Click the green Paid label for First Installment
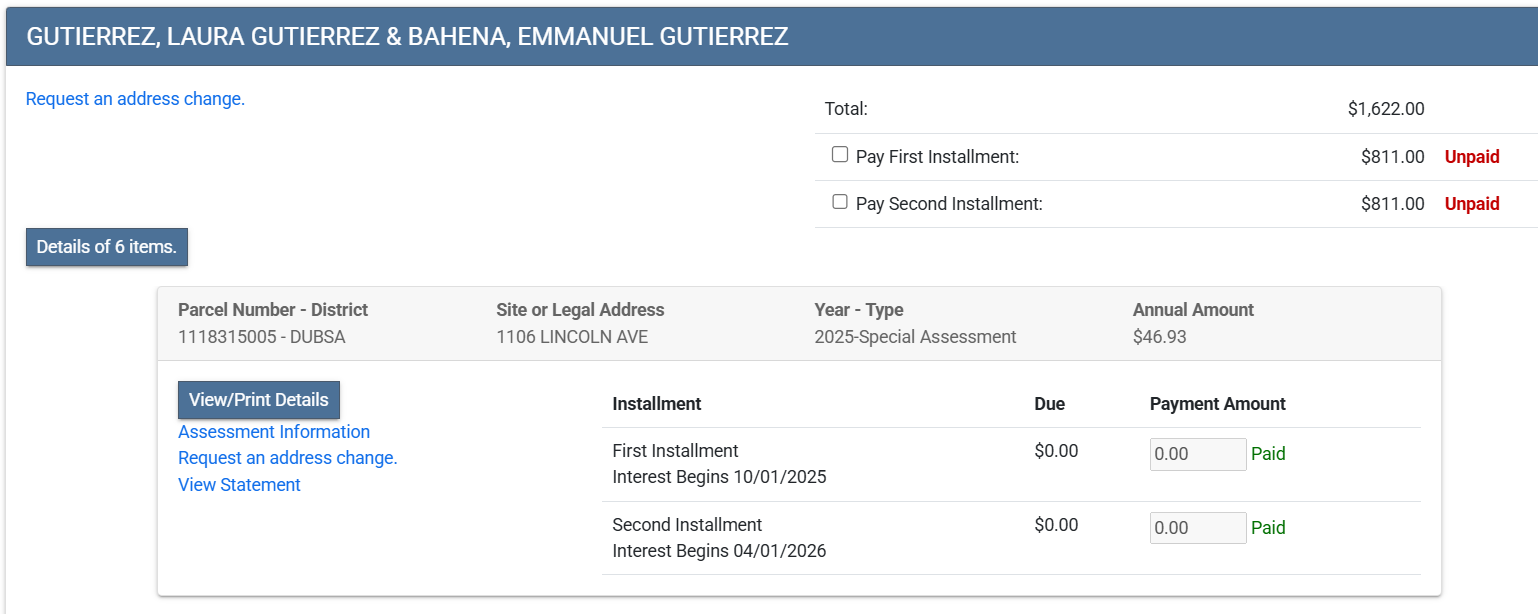The width and height of the screenshot is (1538, 614). 1268,454
